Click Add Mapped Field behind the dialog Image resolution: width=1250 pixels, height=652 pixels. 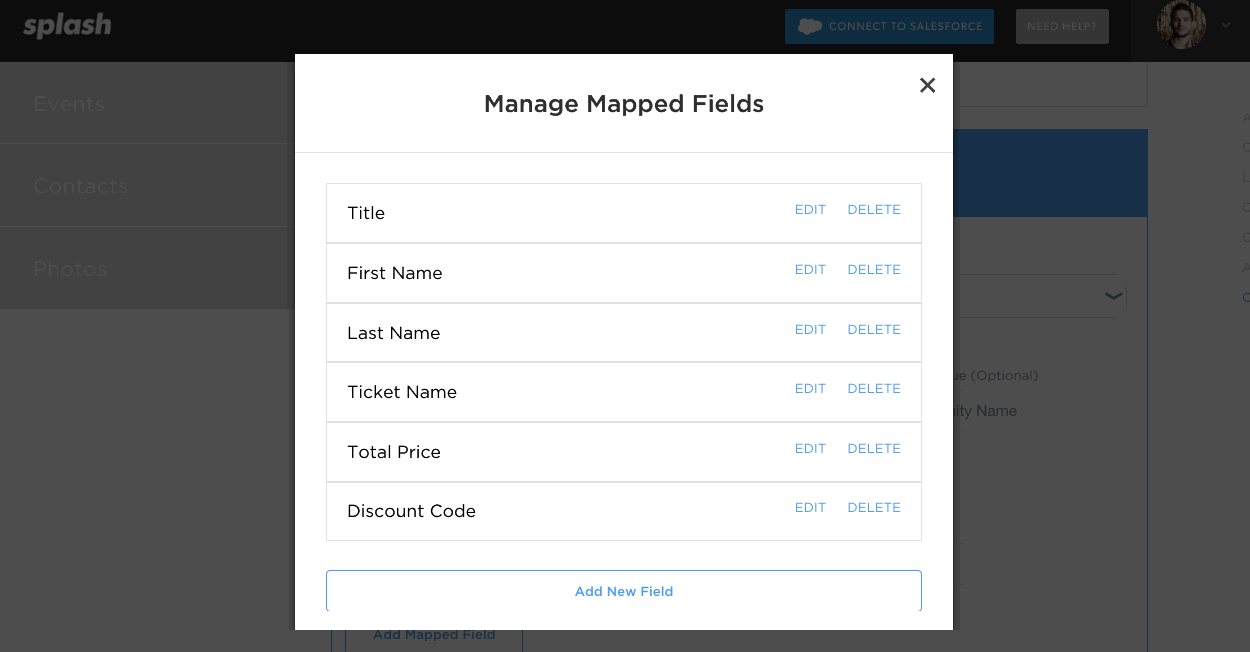point(434,636)
